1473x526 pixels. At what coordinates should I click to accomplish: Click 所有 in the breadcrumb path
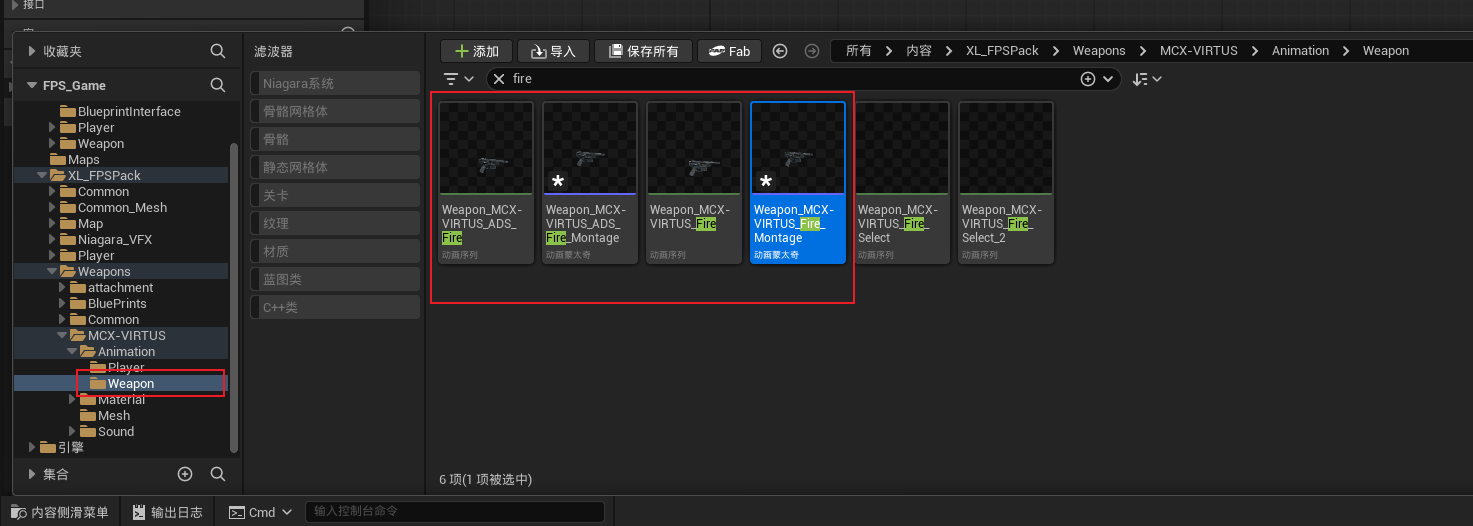(x=858, y=51)
